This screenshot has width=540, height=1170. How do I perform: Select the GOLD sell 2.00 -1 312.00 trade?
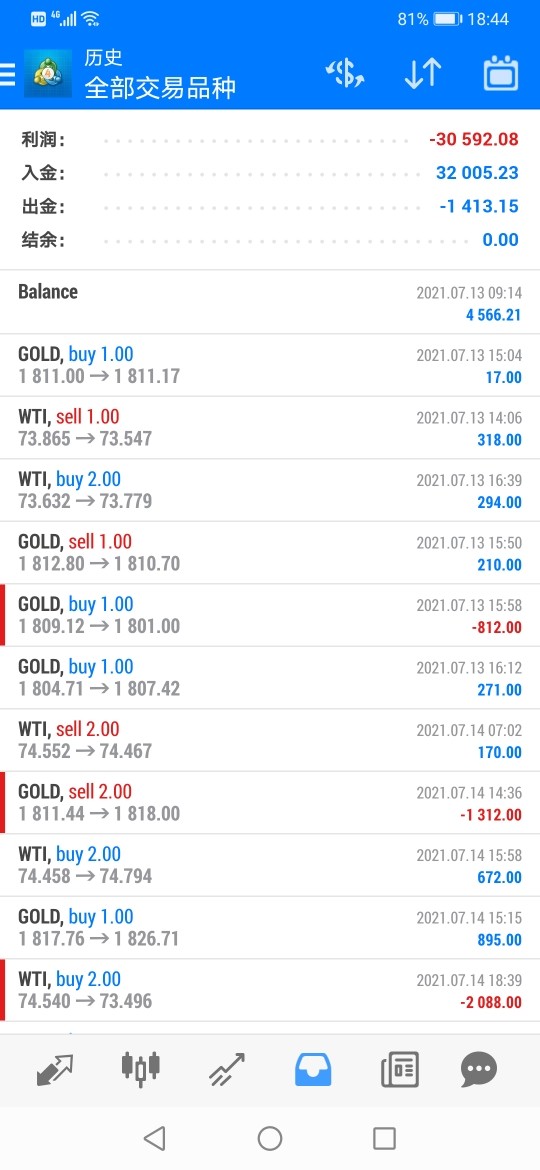[x=270, y=803]
